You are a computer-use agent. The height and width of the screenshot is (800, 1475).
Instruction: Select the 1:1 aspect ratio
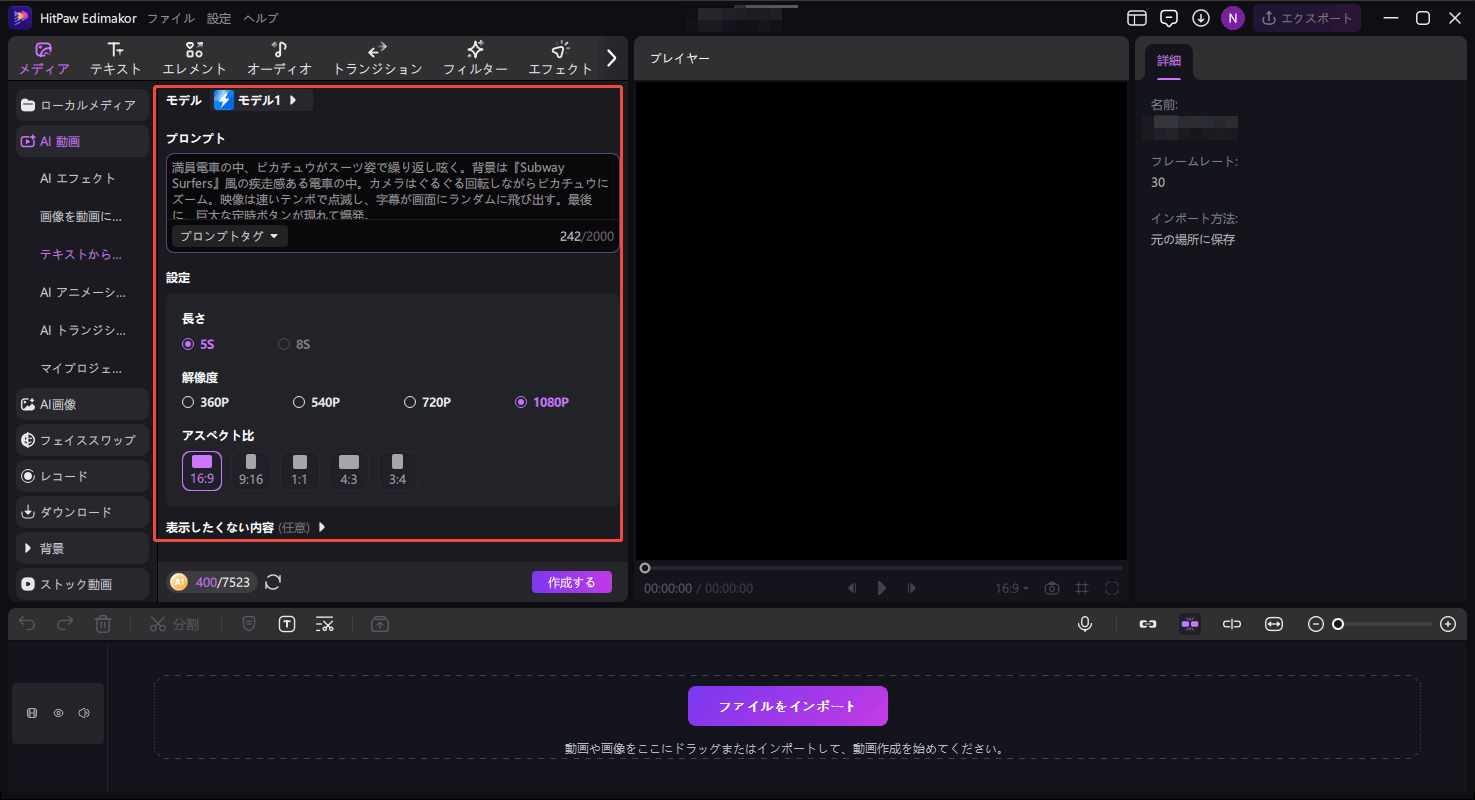pos(300,470)
